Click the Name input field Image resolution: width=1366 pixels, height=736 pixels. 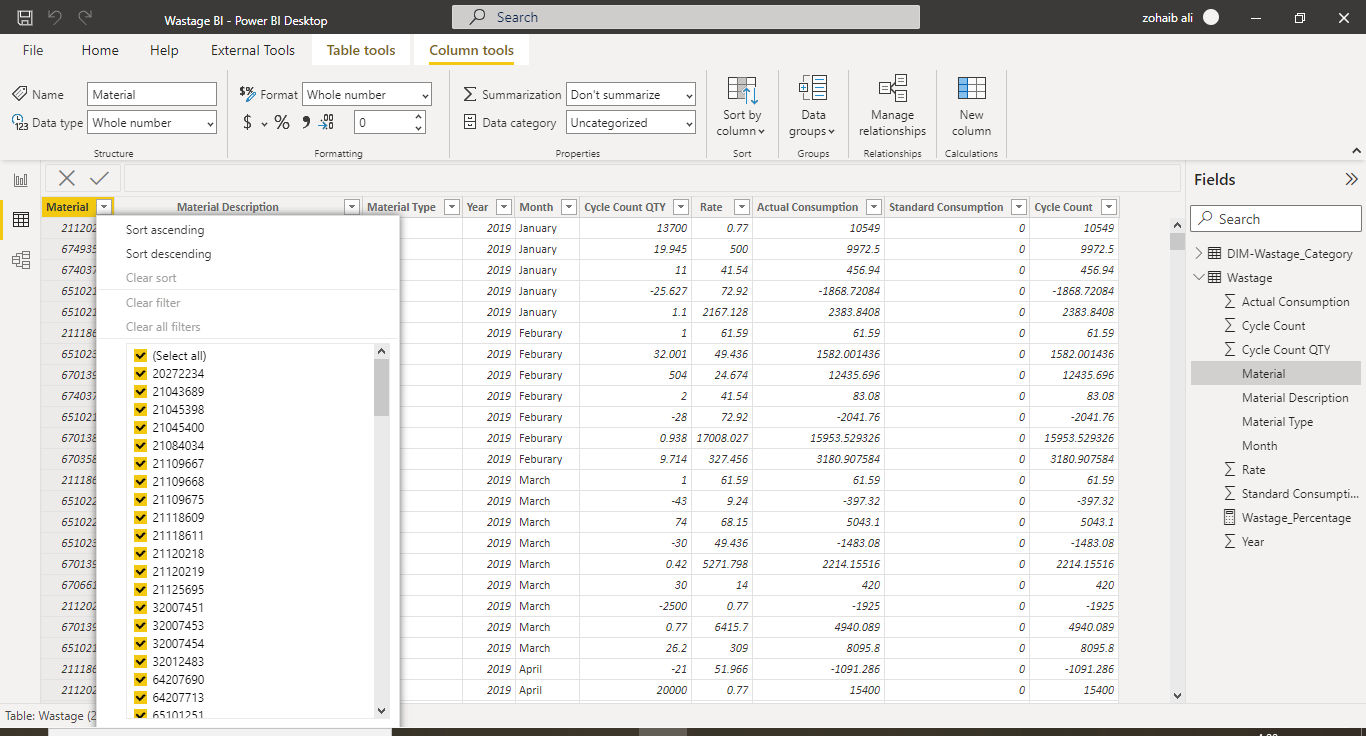152,94
